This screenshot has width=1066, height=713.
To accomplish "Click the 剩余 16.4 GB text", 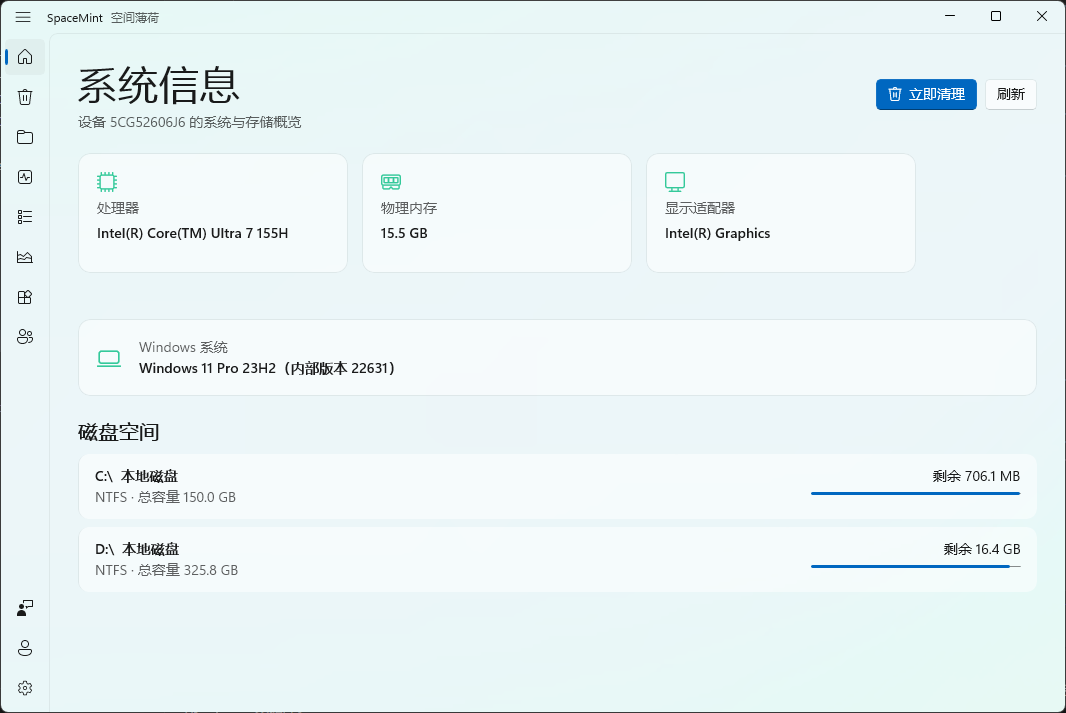I will (982, 549).
